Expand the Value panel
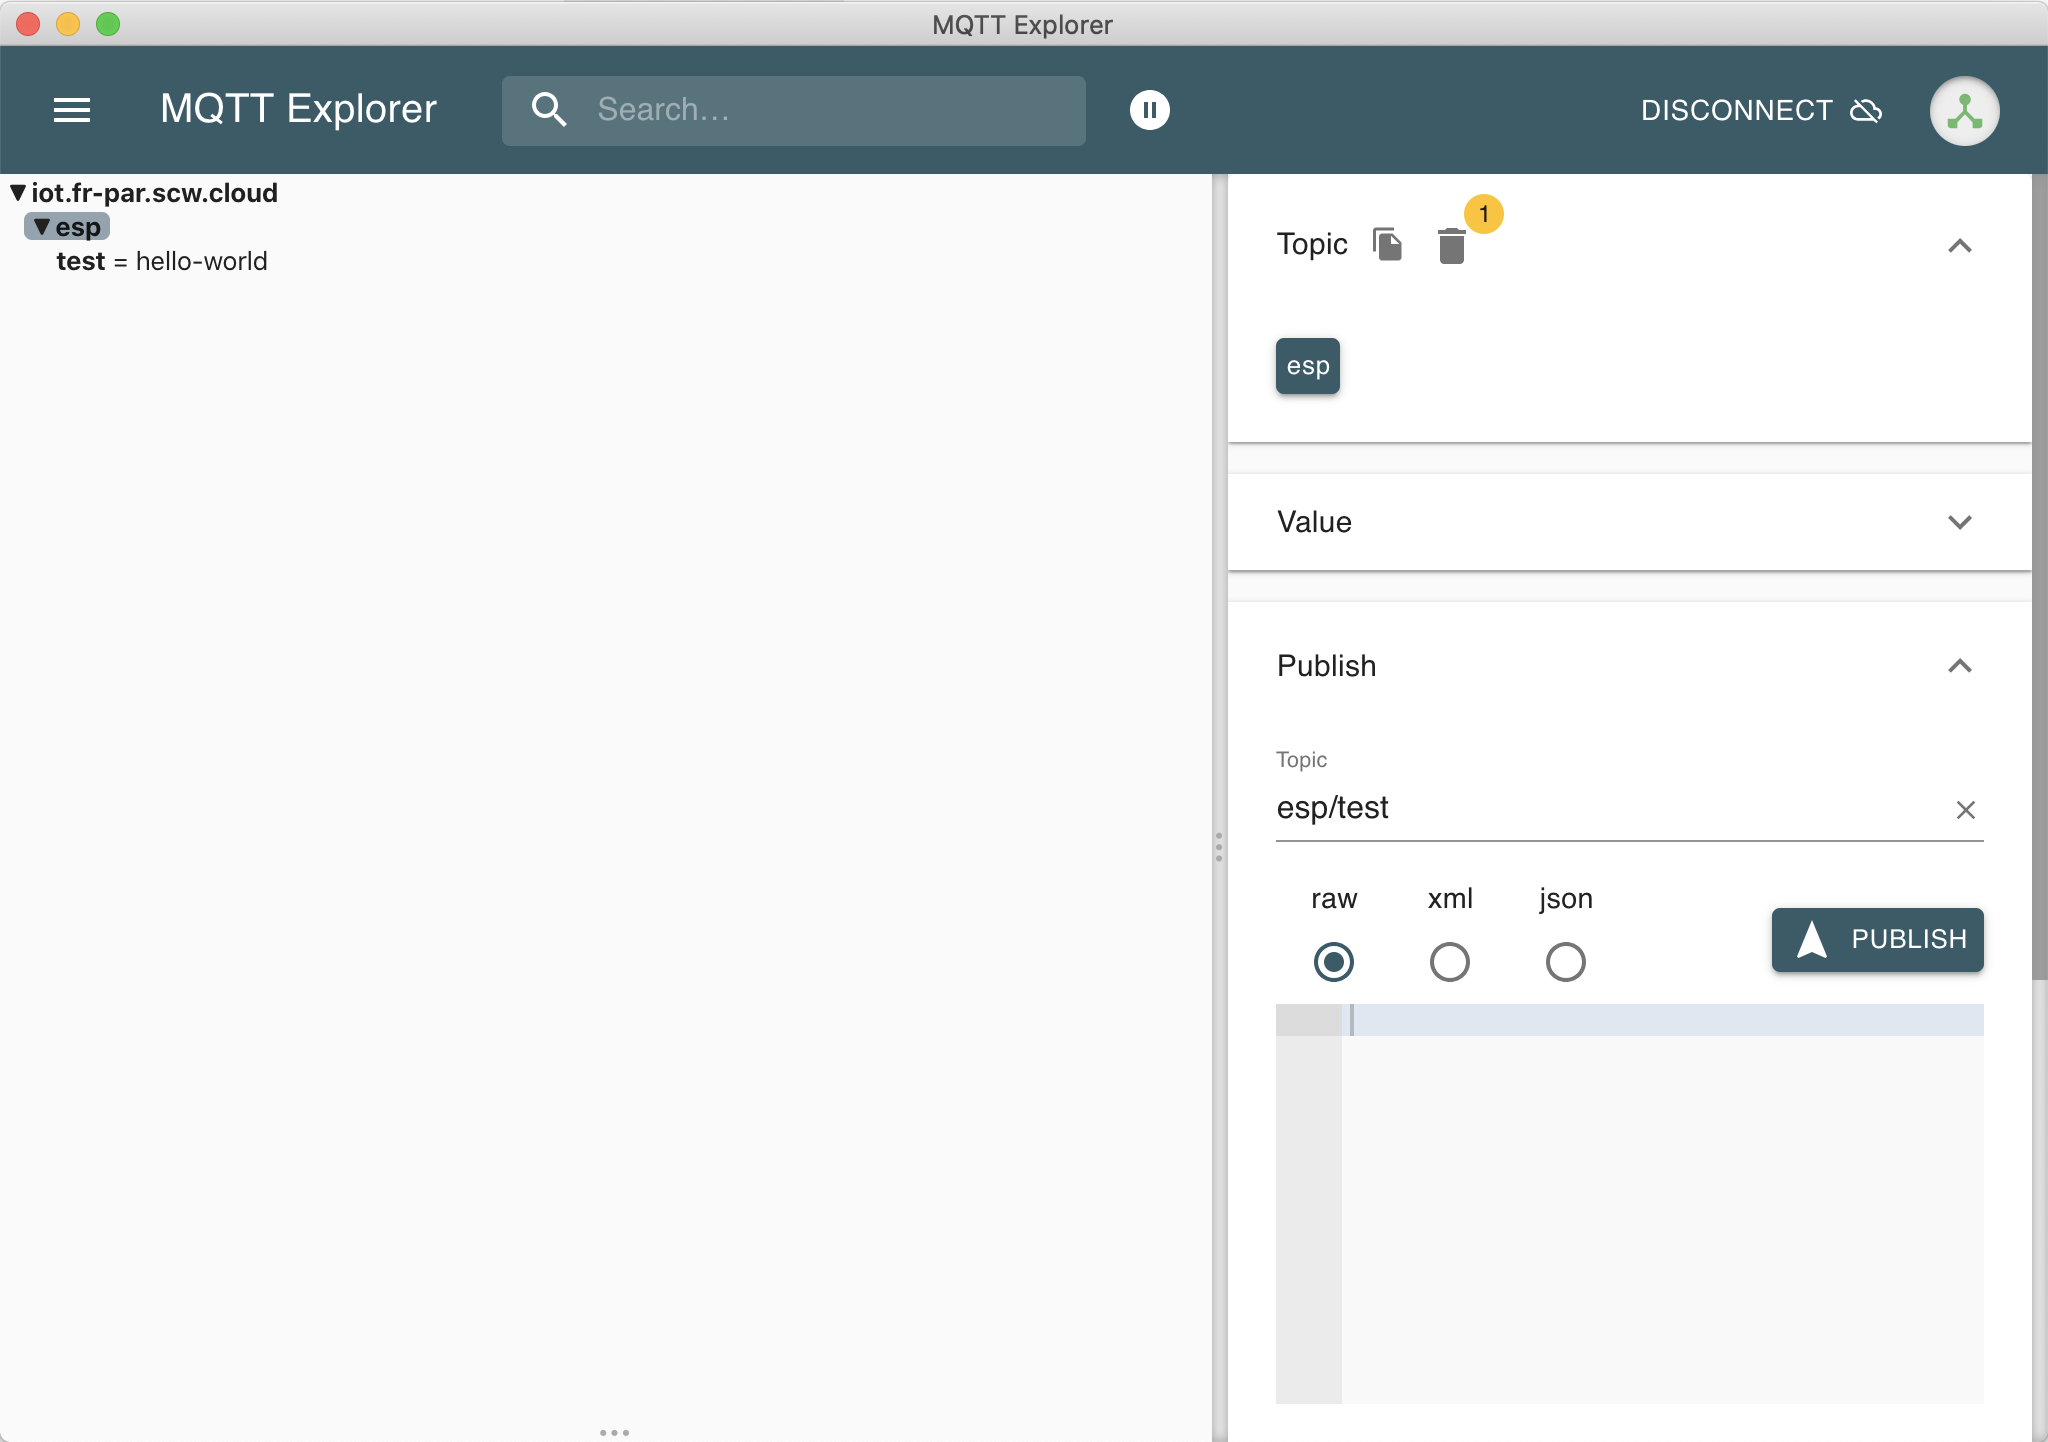 click(x=1959, y=522)
